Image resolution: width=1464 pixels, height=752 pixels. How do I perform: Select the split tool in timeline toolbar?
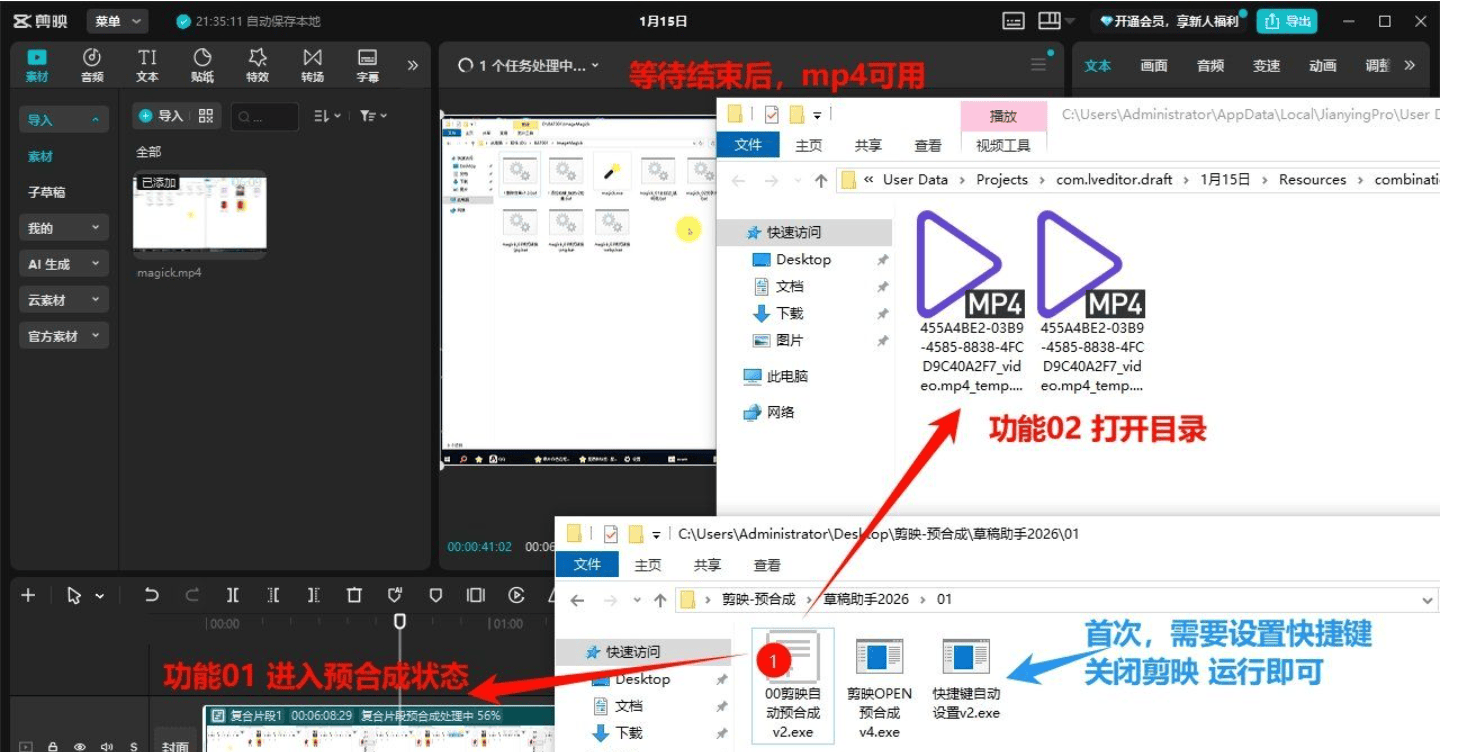pyautogui.click(x=232, y=594)
